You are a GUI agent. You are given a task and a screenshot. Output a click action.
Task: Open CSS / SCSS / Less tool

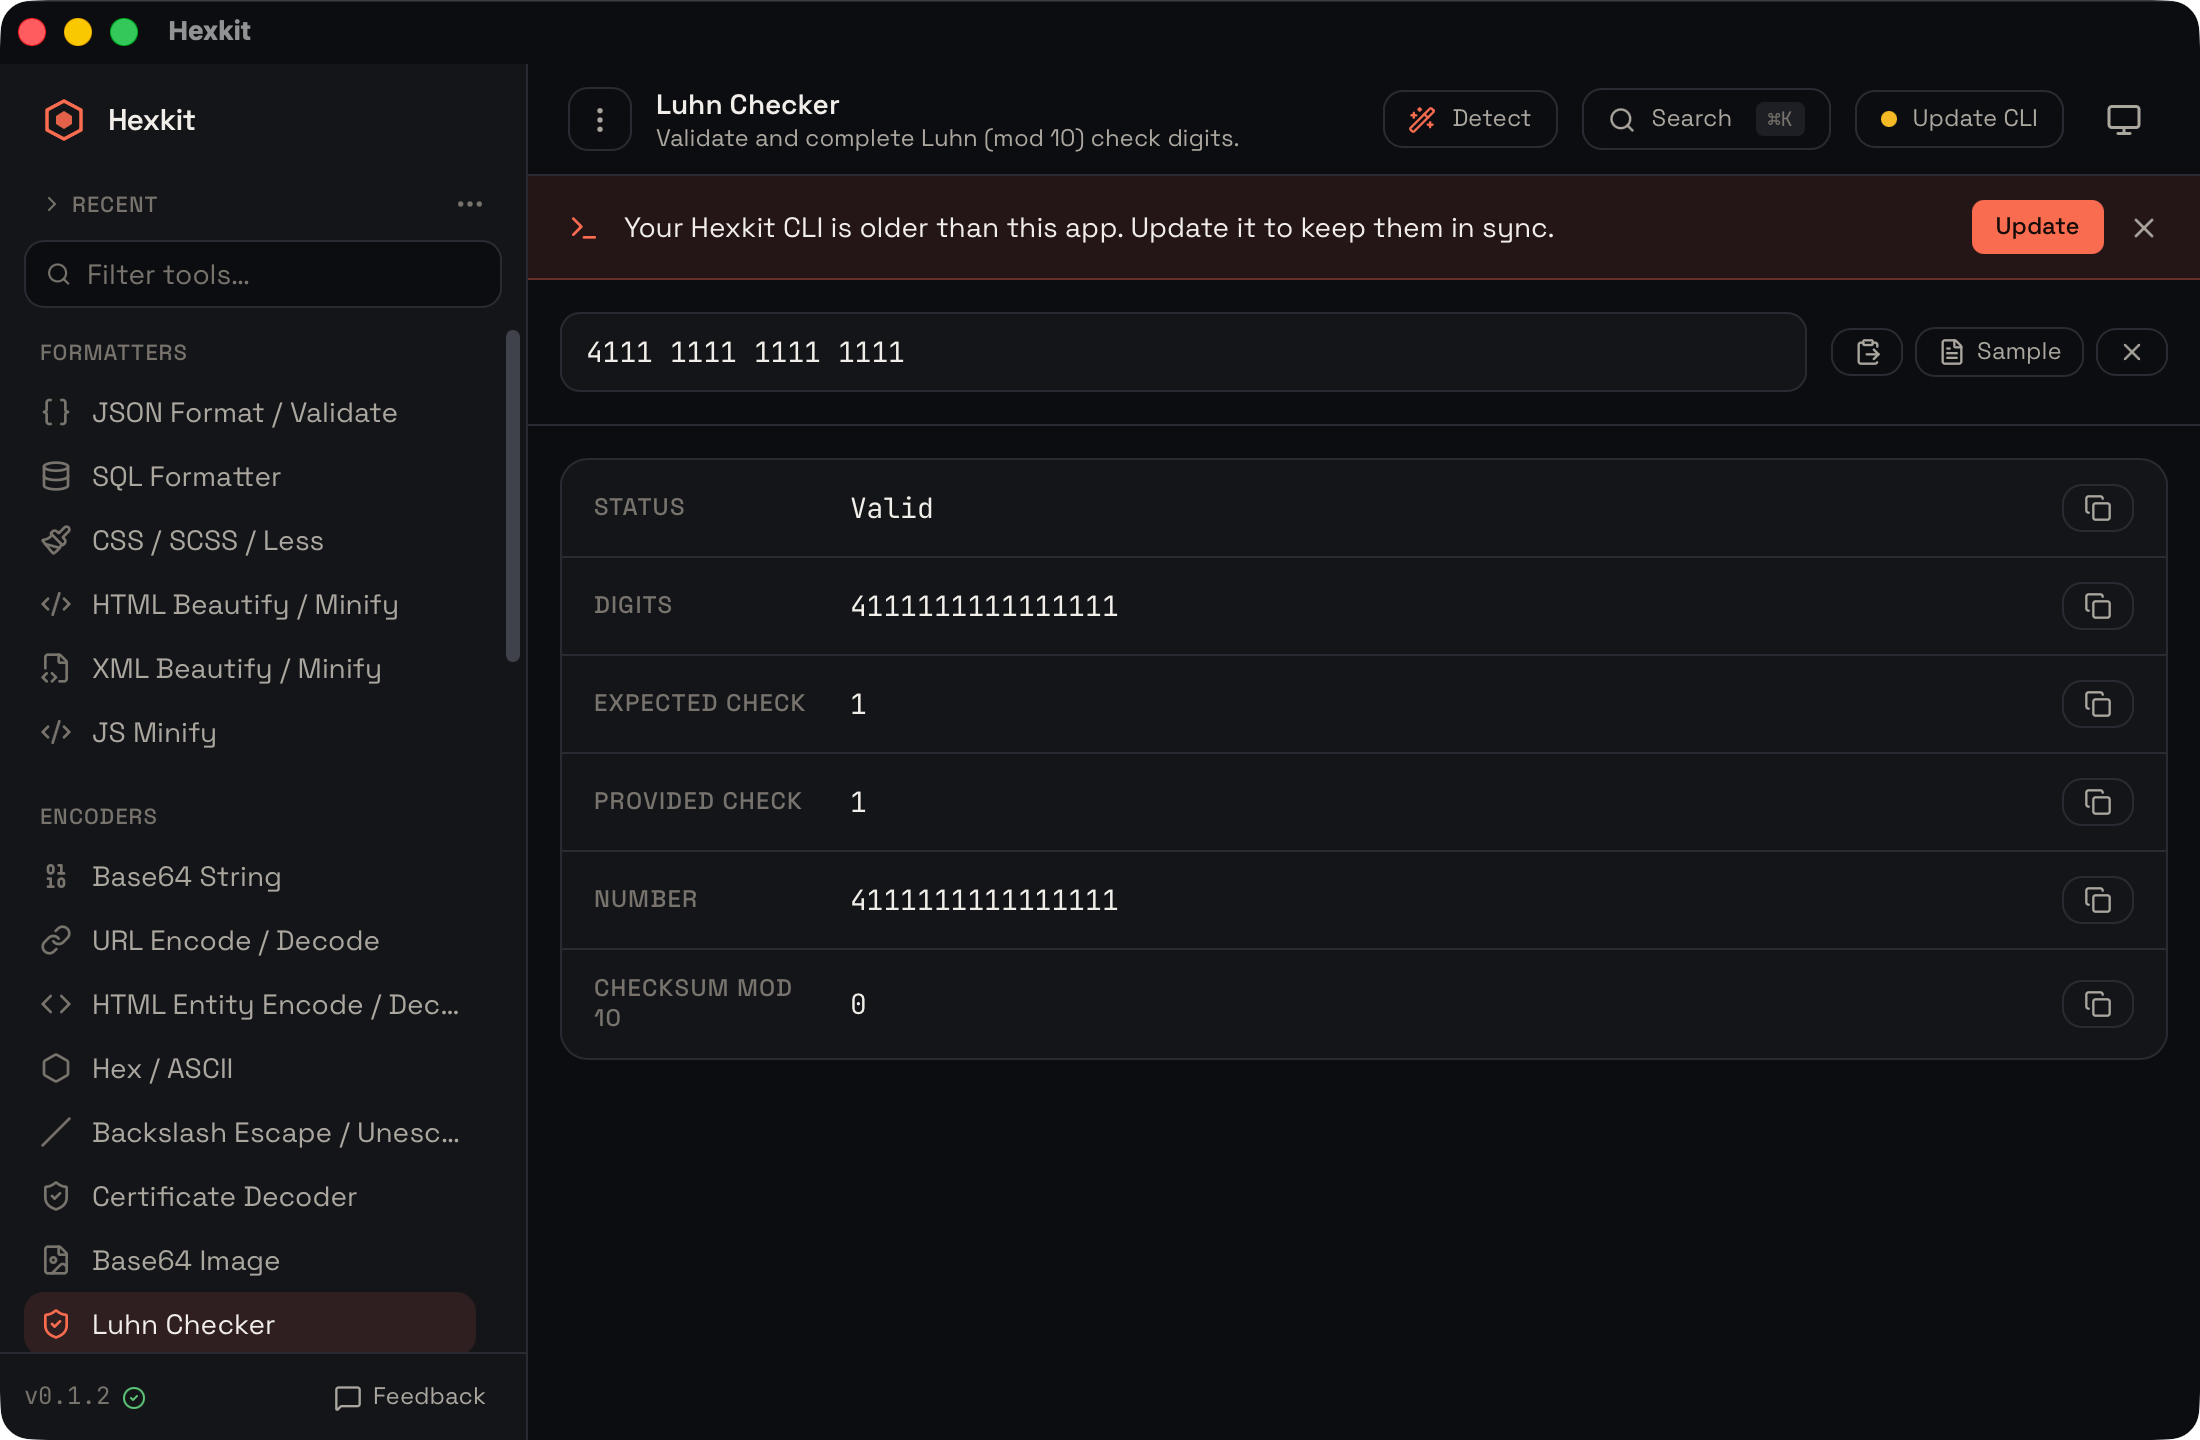[250, 541]
